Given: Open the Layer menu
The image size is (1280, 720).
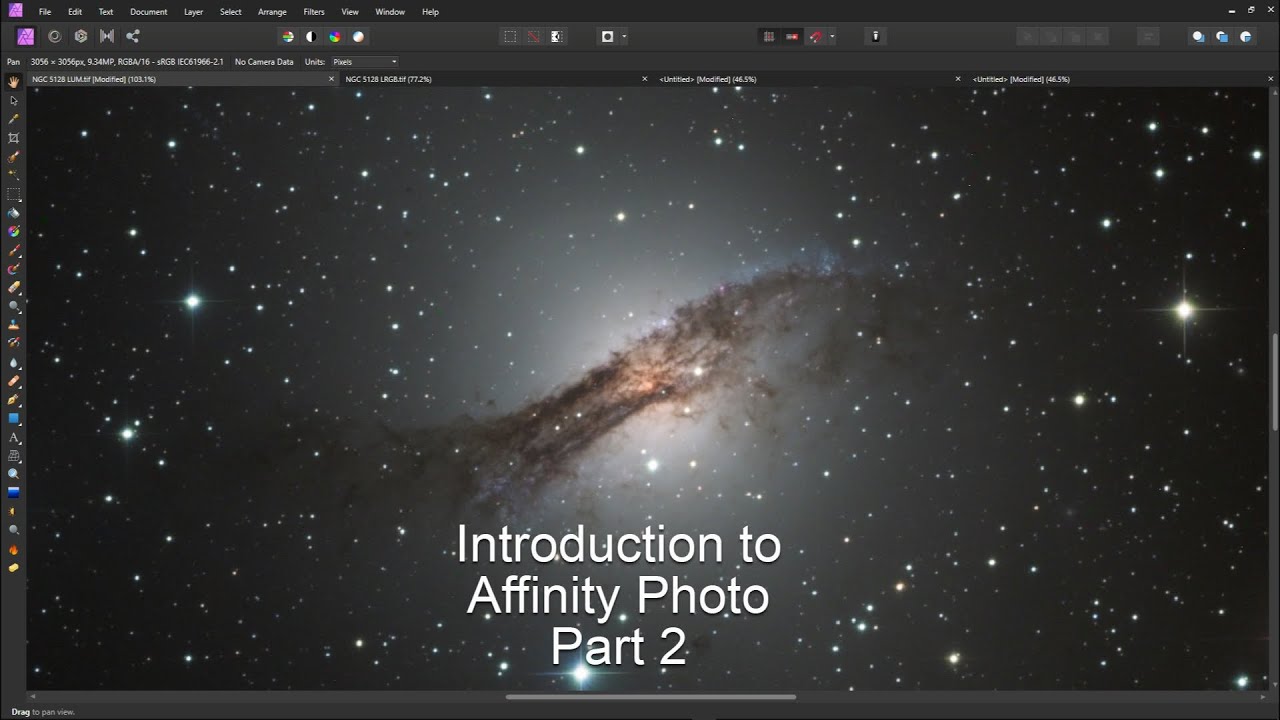Looking at the screenshot, I should pyautogui.click(x=193, y=12).
